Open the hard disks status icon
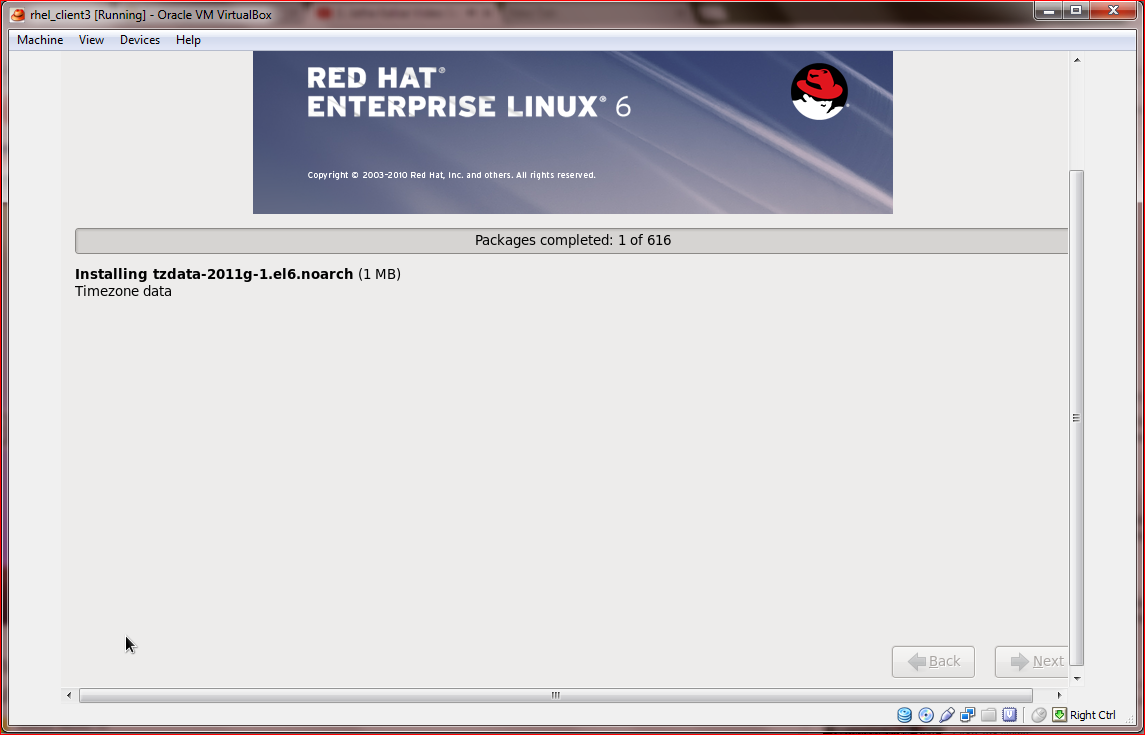This screenshot has width=1145, height=735. point(904,714)
